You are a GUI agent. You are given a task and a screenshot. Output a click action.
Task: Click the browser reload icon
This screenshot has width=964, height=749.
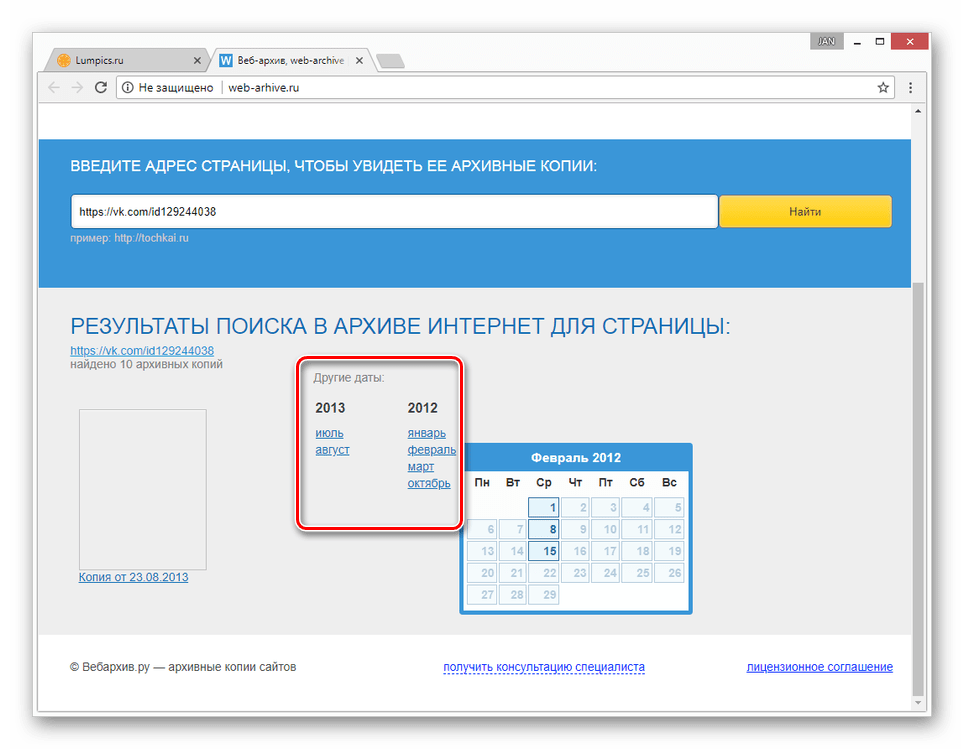point(100,88)
